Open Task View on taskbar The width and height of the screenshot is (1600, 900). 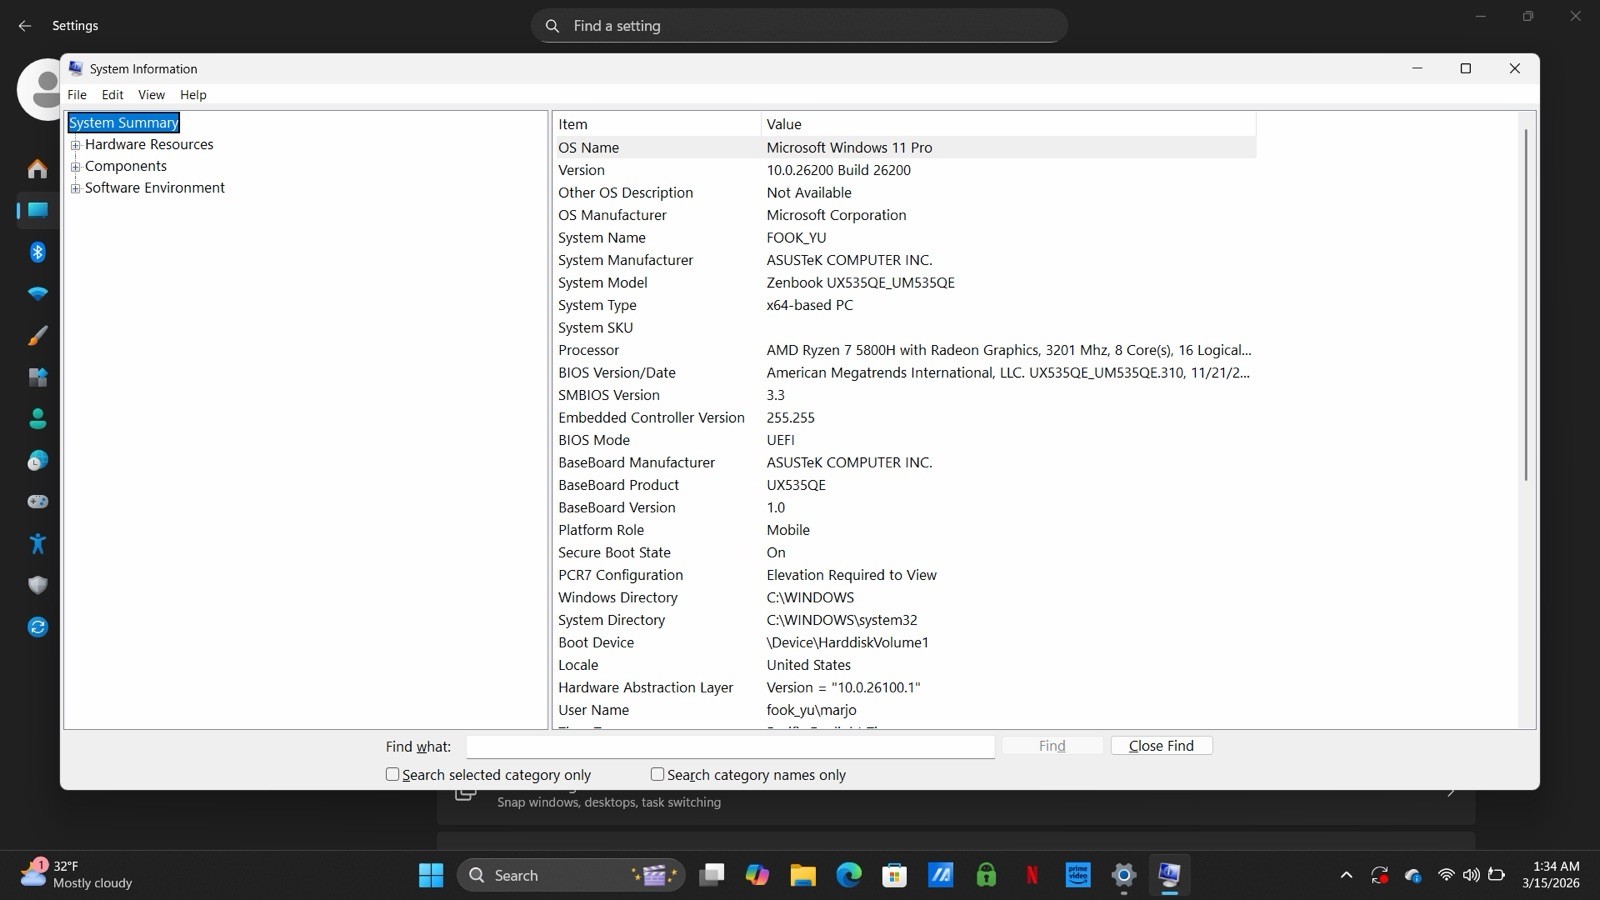click(711, 875)
